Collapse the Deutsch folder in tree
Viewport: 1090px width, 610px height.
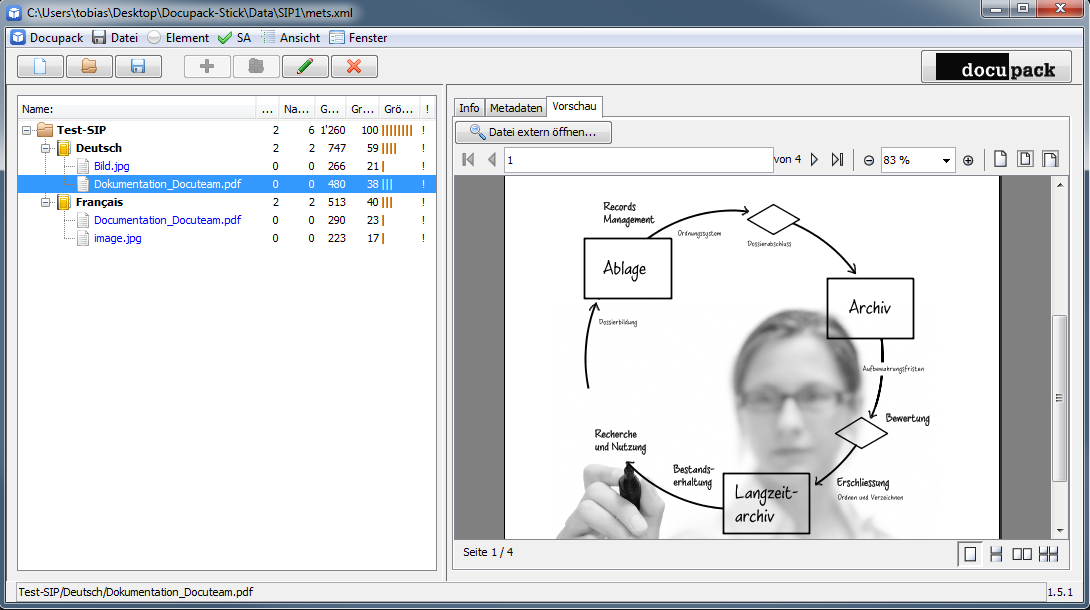45,148
